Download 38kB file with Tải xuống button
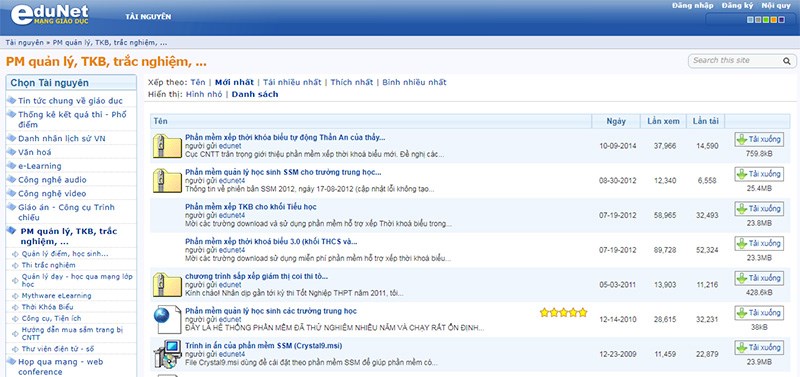 click(759, 313)
